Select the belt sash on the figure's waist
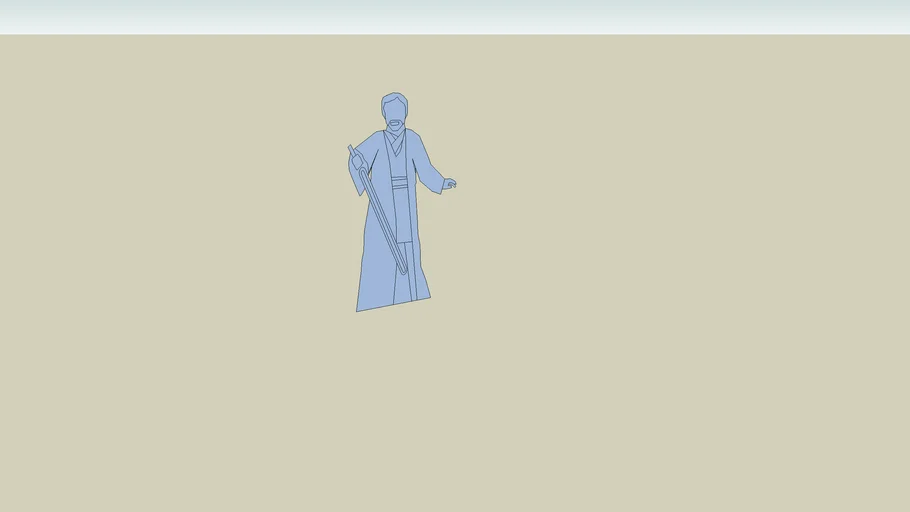 (x=399, y=183)
